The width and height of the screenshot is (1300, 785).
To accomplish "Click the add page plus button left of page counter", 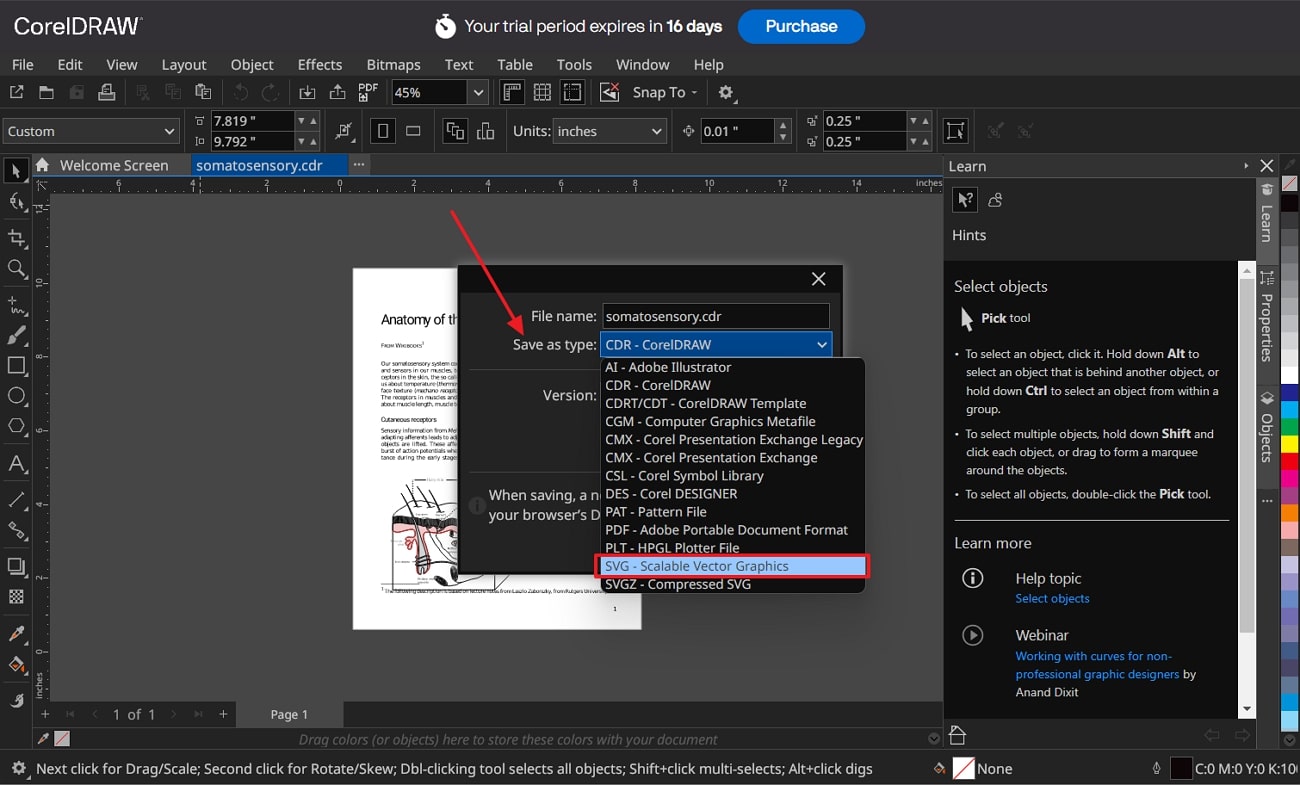I will coord(45,714).
